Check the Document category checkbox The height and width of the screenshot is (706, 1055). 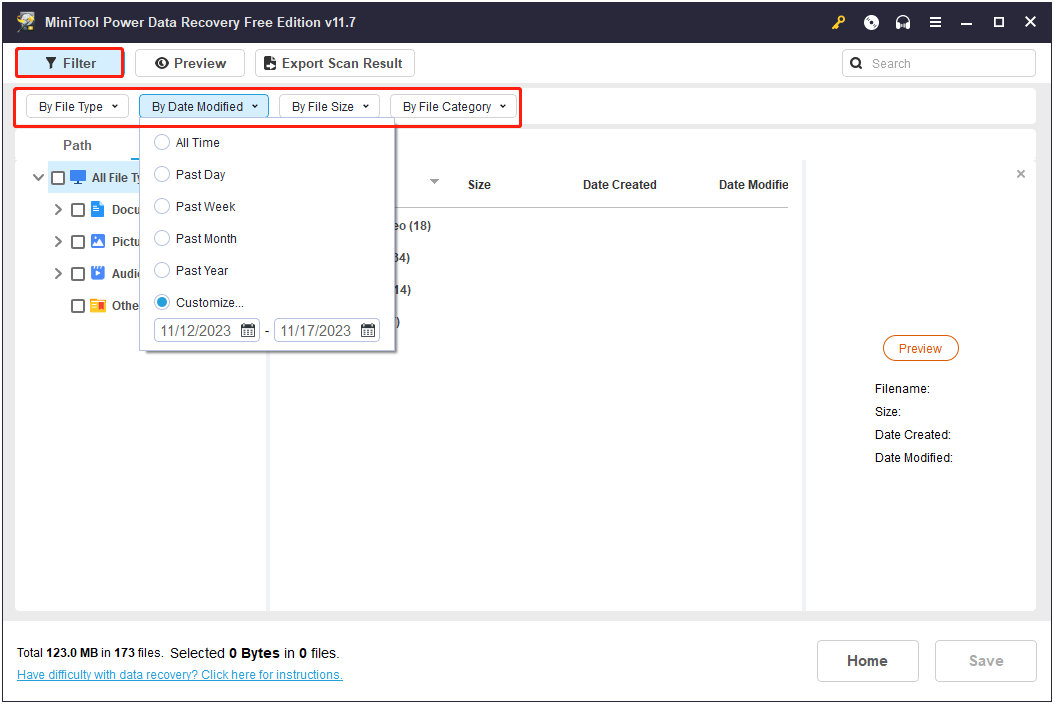coord(77,210)
